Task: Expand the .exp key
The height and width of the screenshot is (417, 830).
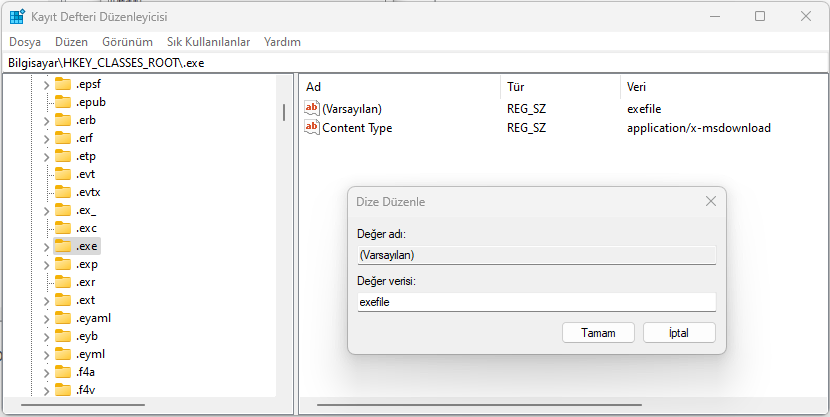Action: (x=46, y=265)
